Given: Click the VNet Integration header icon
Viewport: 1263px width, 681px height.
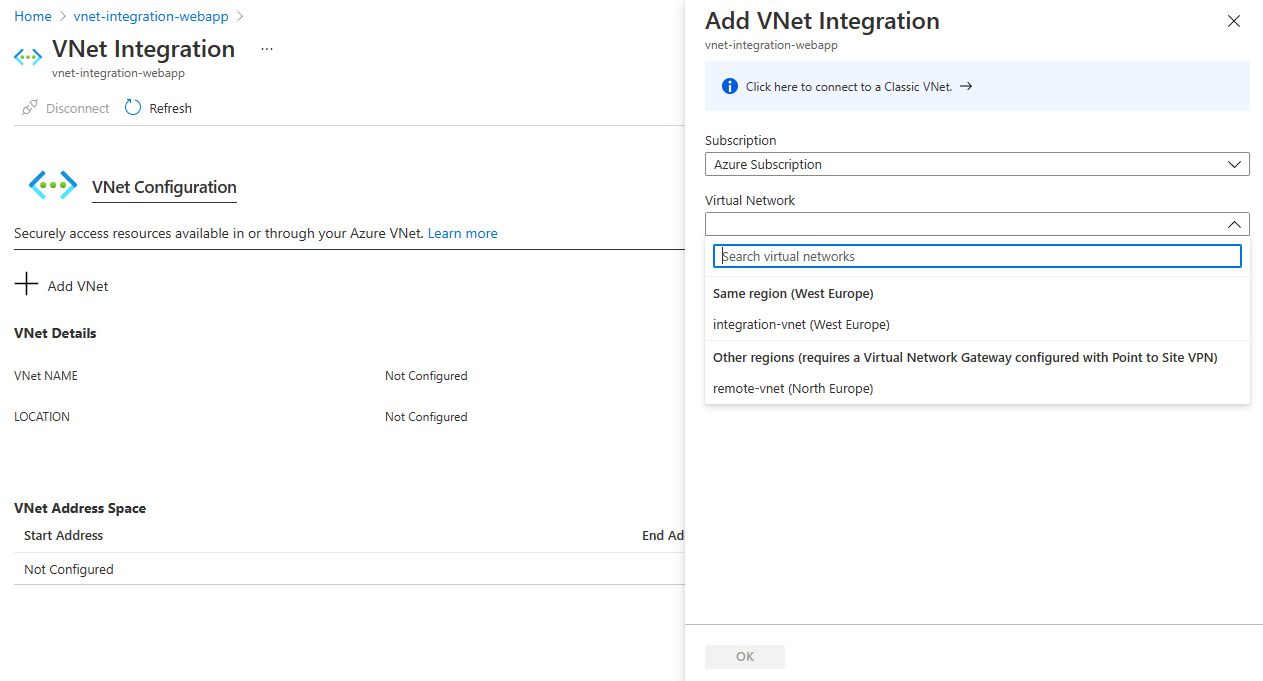Looking at the screenshot, I should pyautogui.click(x=28, y=56).
